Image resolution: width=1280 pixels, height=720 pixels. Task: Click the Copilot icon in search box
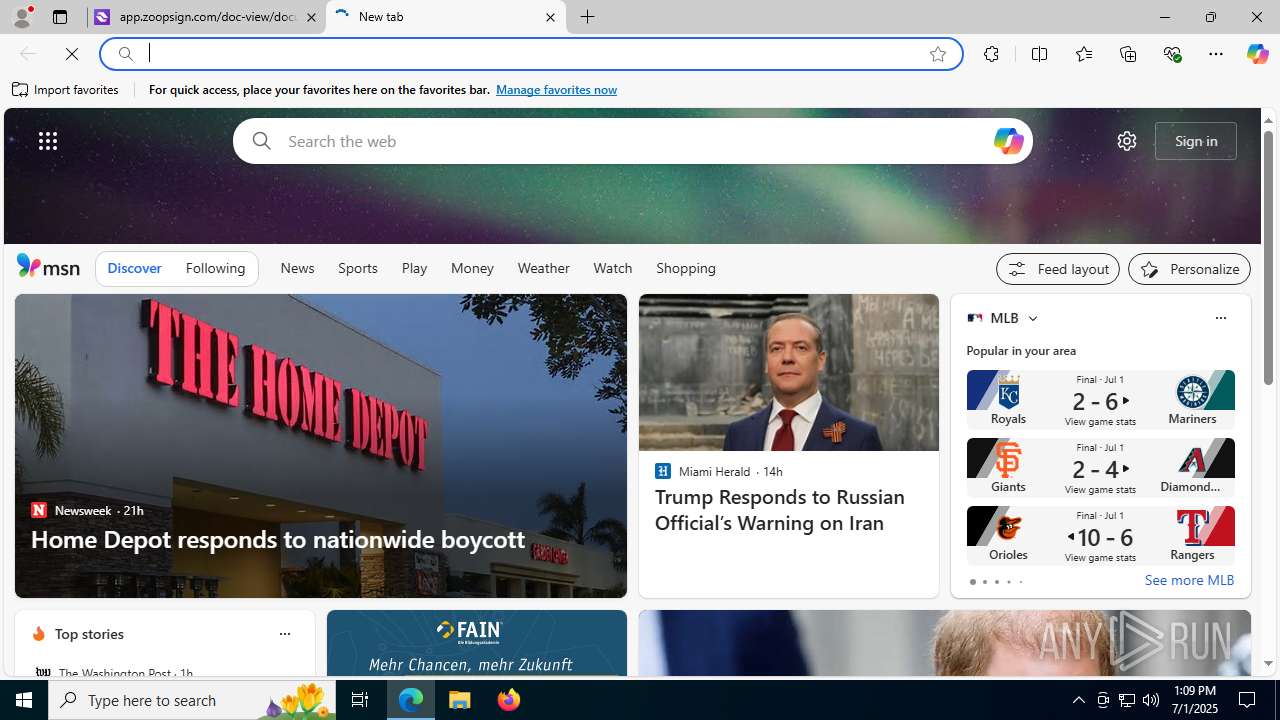pos(1008,141)
